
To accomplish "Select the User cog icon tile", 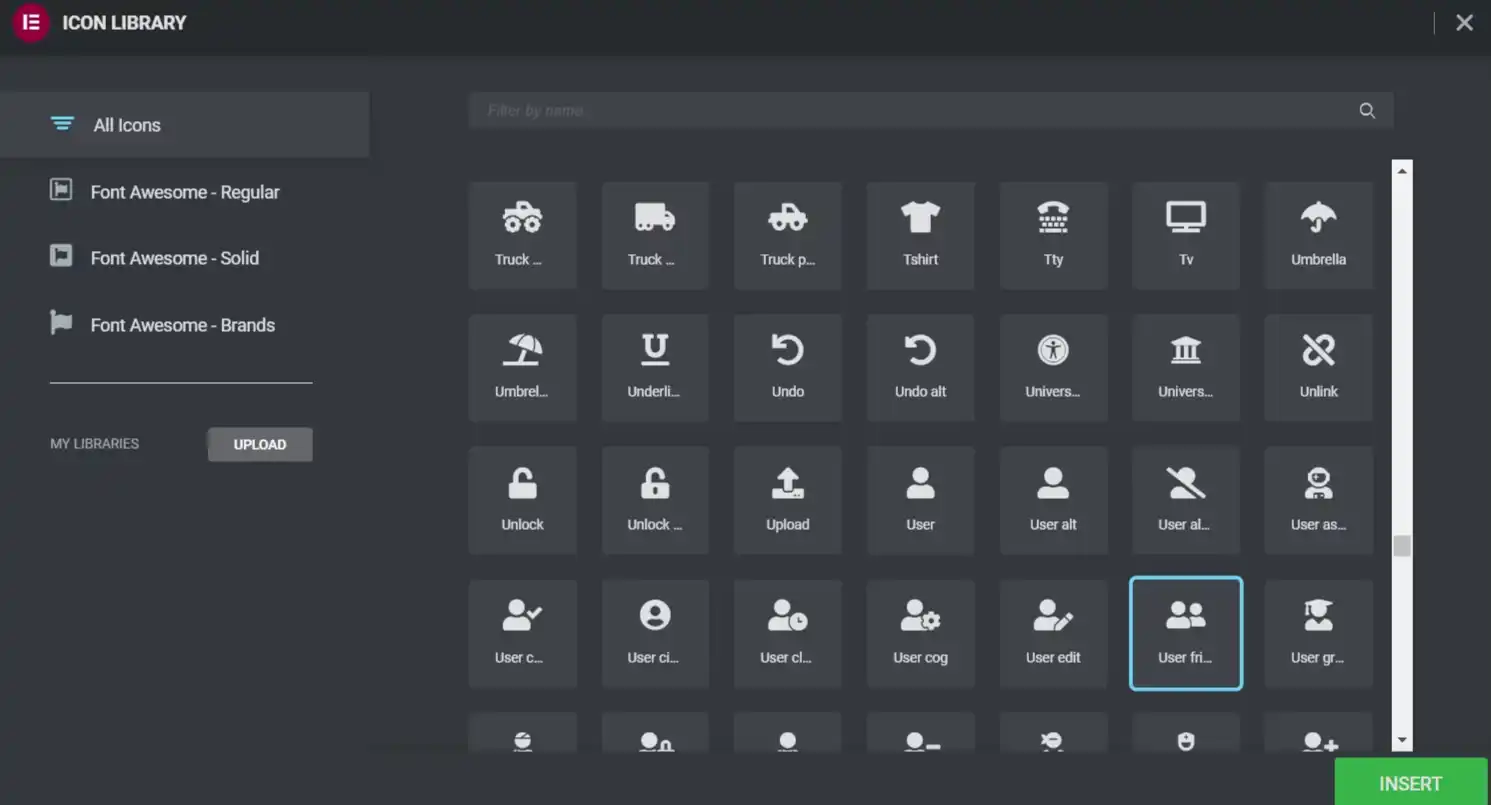I will coord(921,634).
